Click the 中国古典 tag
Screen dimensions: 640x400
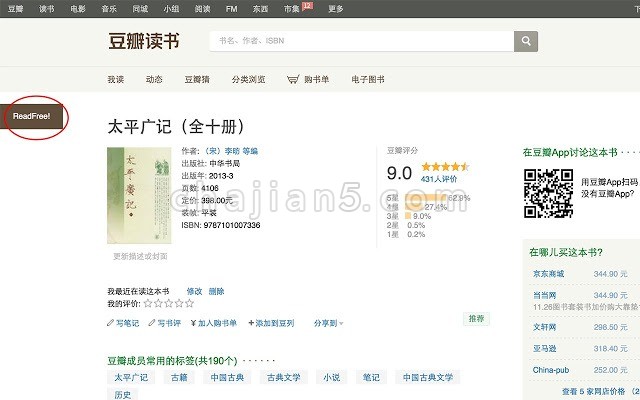click(227, 378)
